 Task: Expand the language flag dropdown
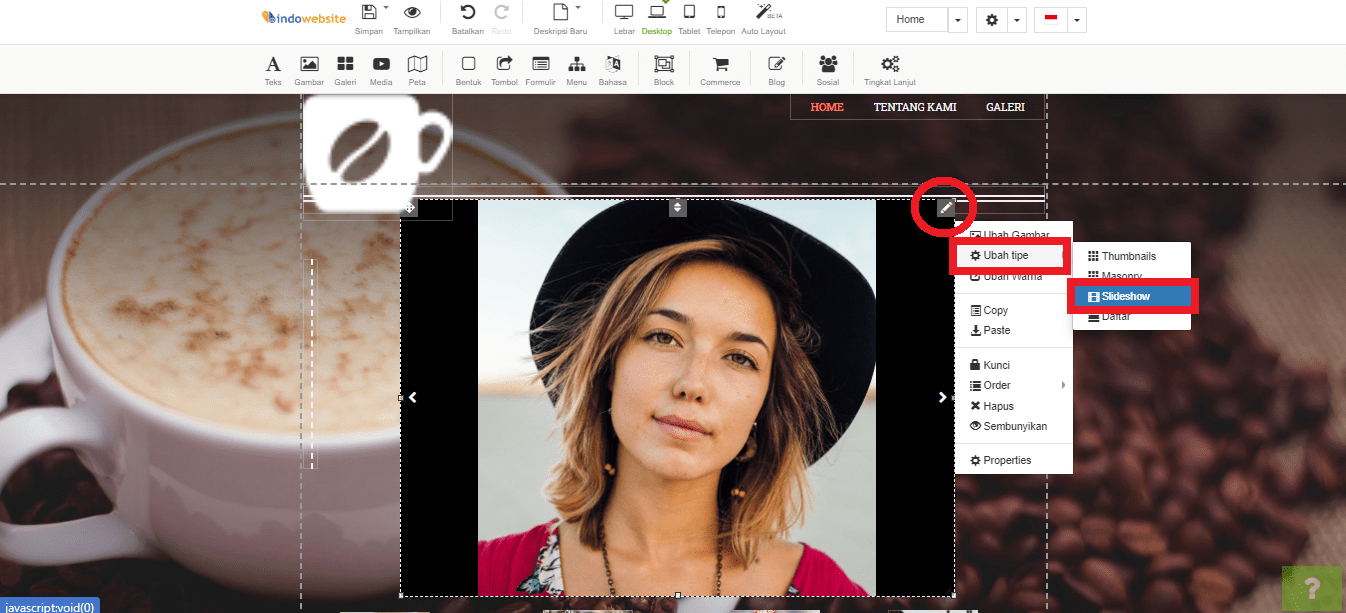[1077, 19]
